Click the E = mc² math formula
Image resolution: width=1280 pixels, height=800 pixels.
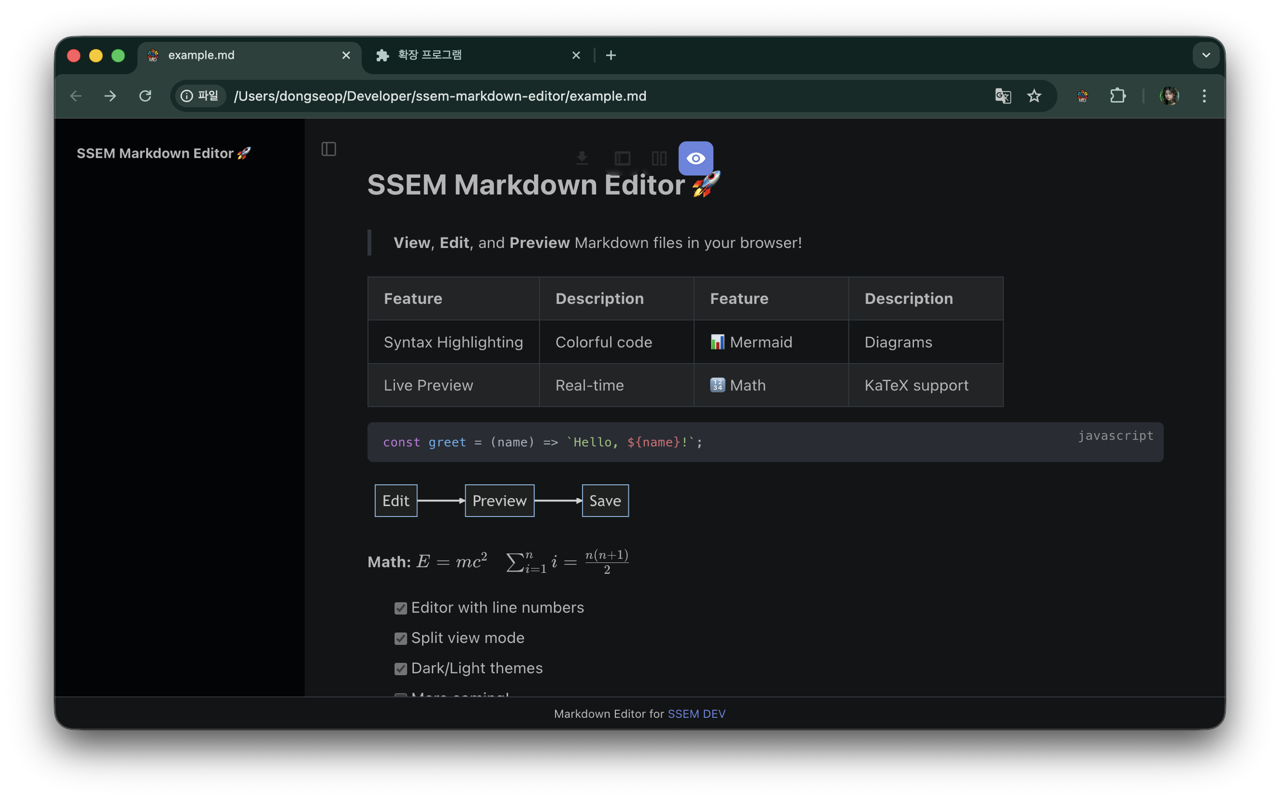(x=452, y=561)
